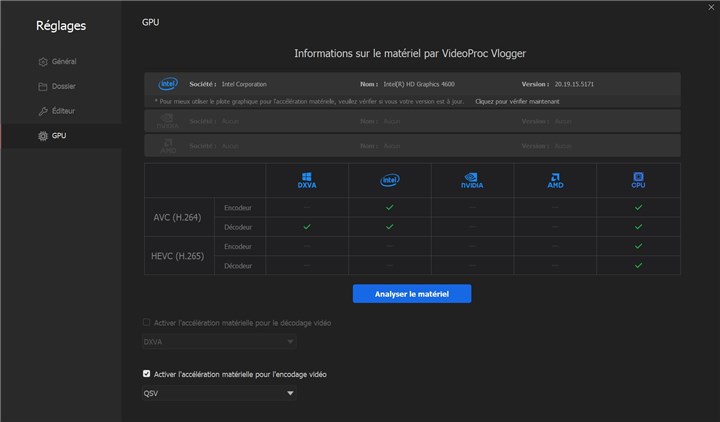Click 'Intel(R) HD Graphics 4600' name text
The height and width of the screenshot is (422, 720).
[x=419, y=84]
